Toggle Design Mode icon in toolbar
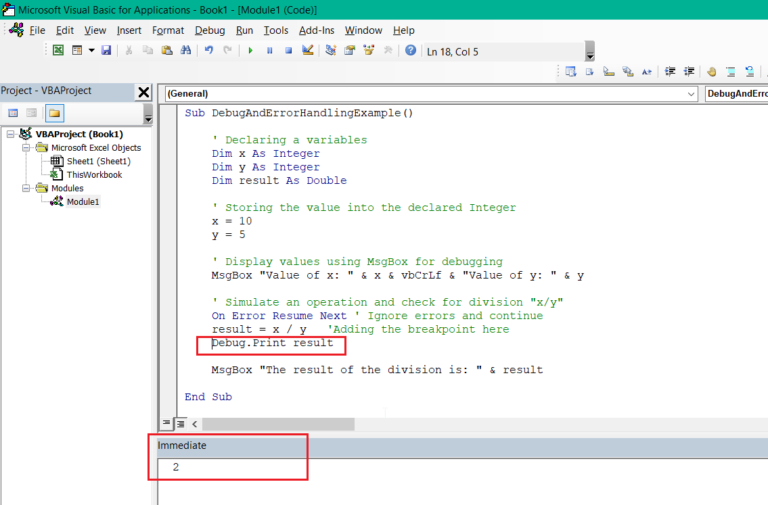768x505 pixels. tap(309, 50)
